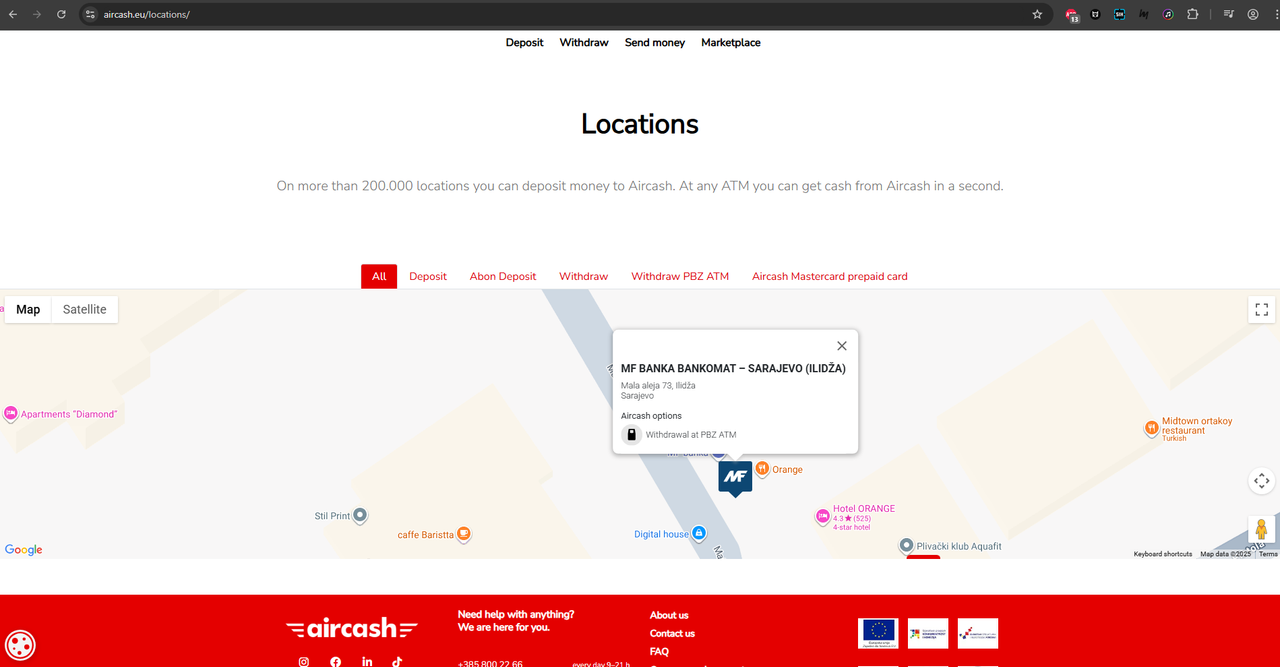Click the Plivački klub Aquafit pin
Image resolution: width=1280 pixels, height=667 pixels.
[906, 546]
